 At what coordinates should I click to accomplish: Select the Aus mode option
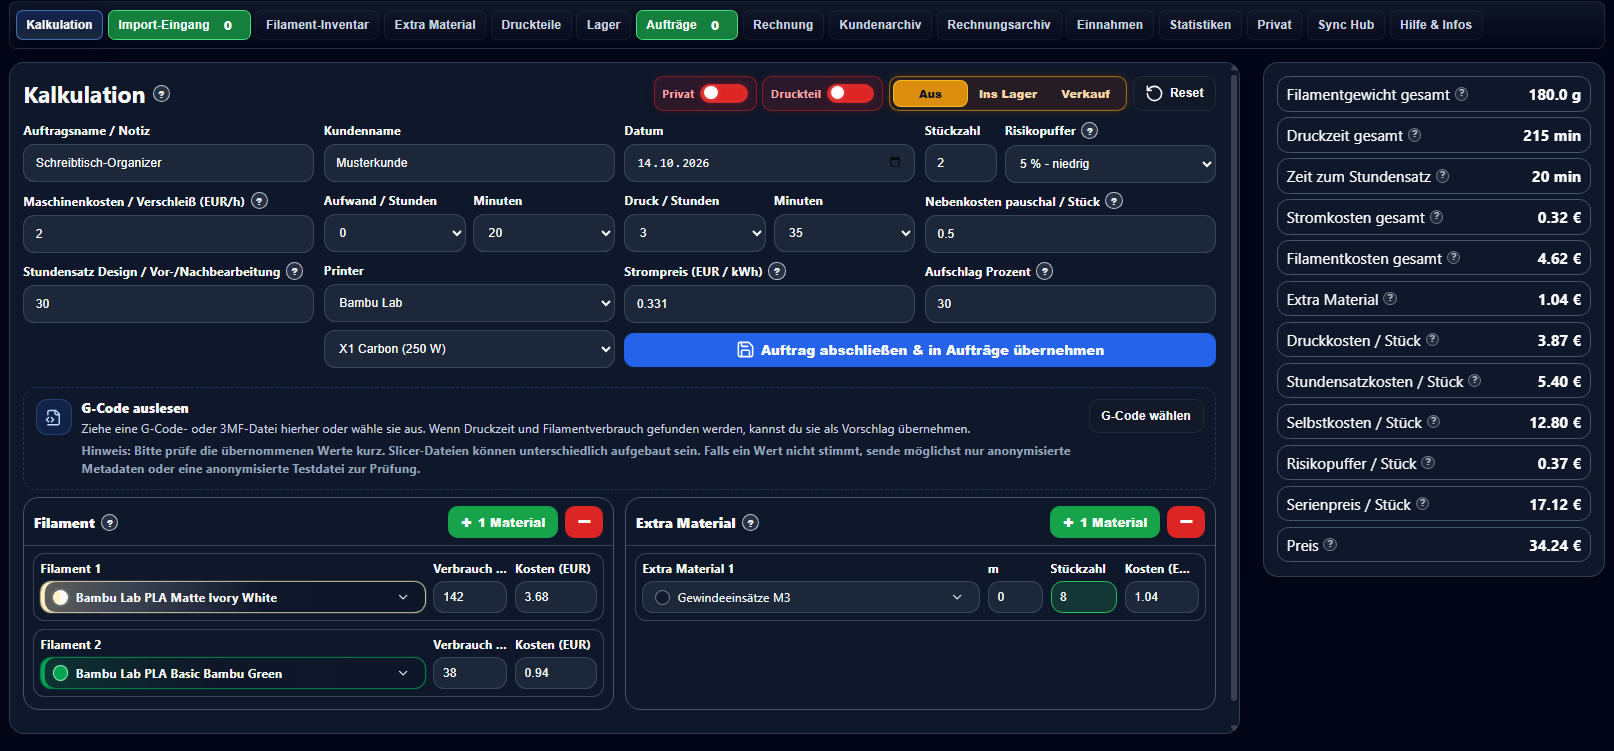coord(930,94)
